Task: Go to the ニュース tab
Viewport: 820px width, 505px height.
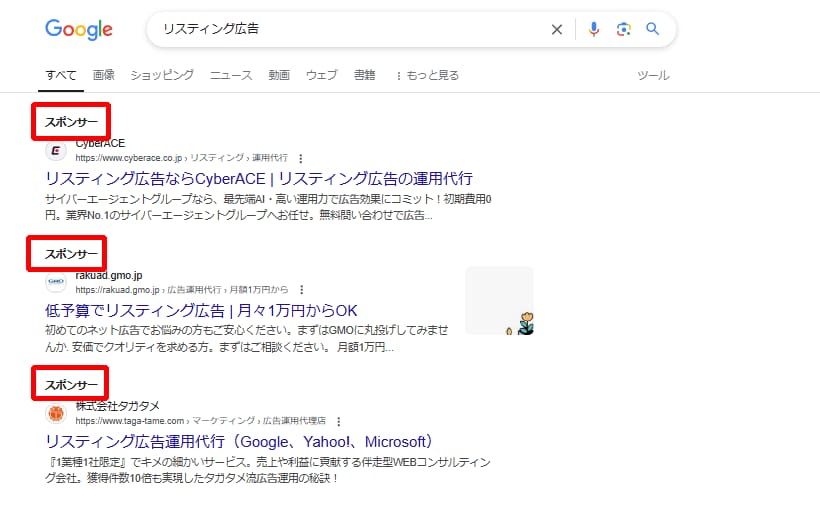Action: click(x=231, y=75)
